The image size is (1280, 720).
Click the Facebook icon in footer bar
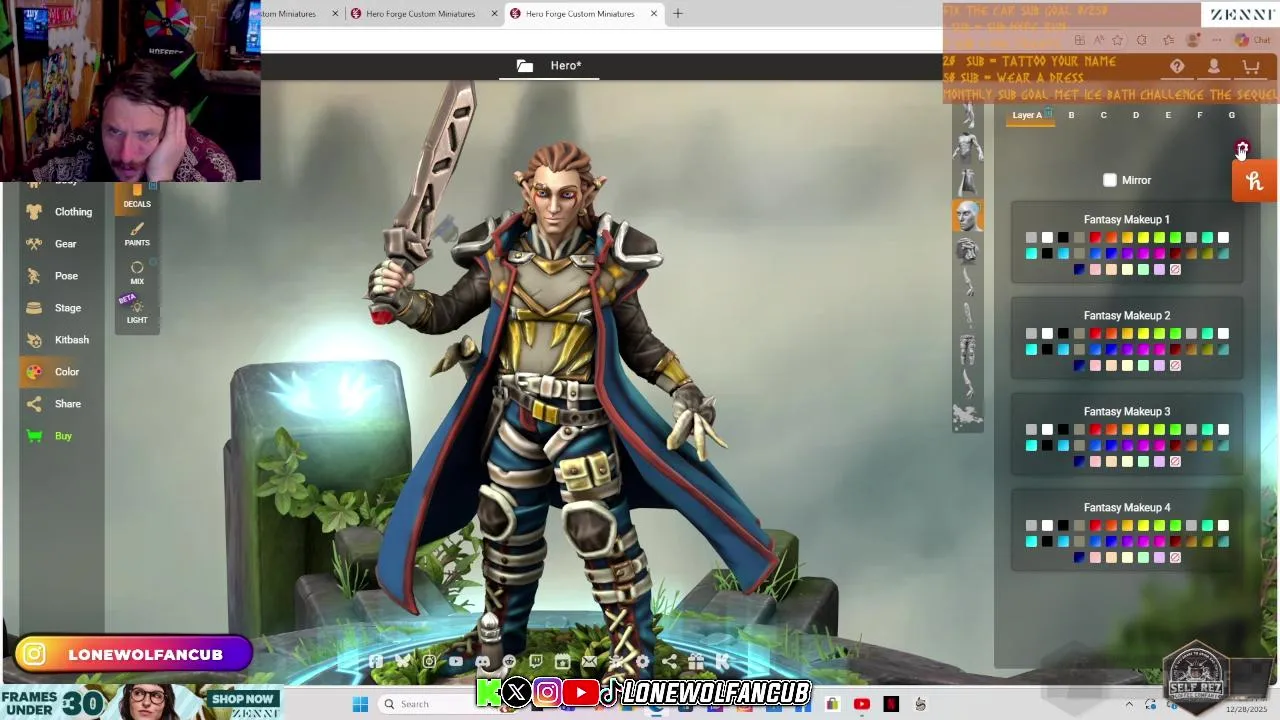[375, 661]
